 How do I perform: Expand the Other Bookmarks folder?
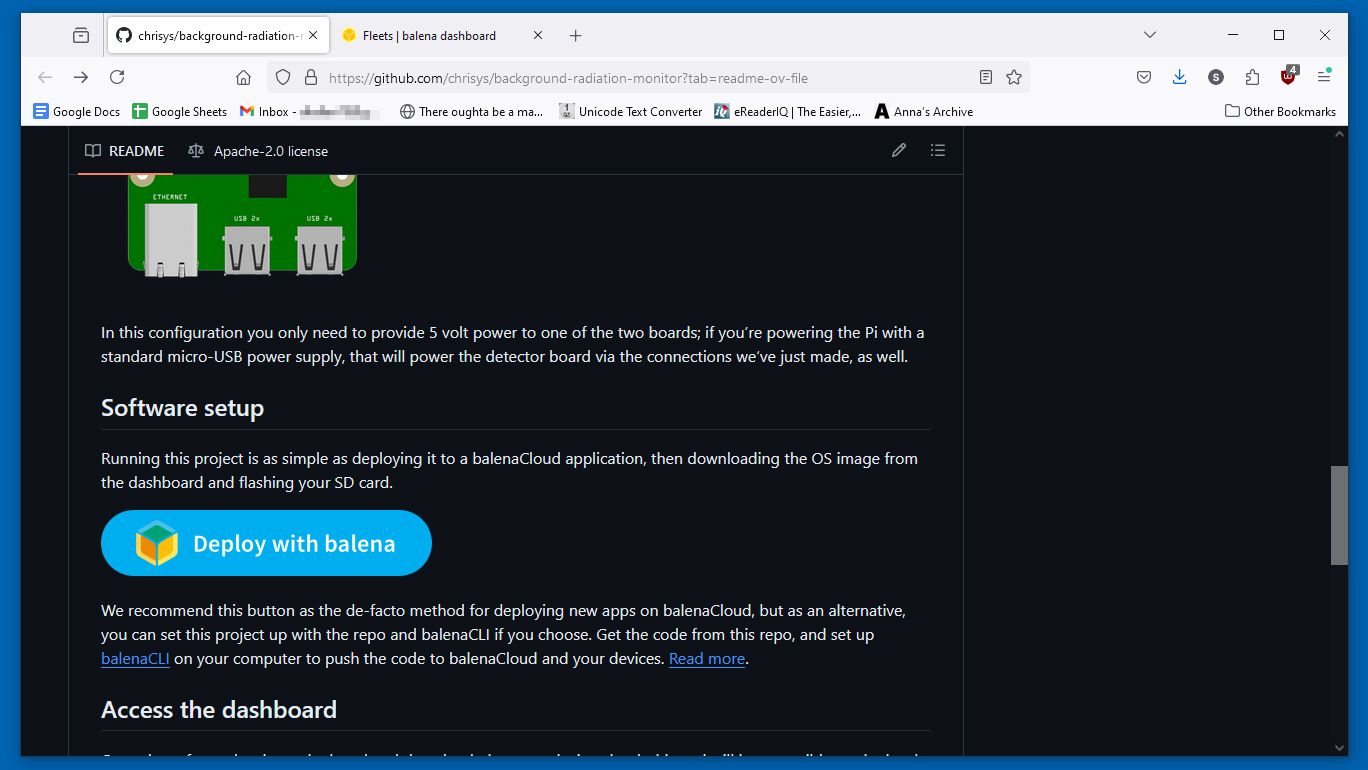[1280, 111]
